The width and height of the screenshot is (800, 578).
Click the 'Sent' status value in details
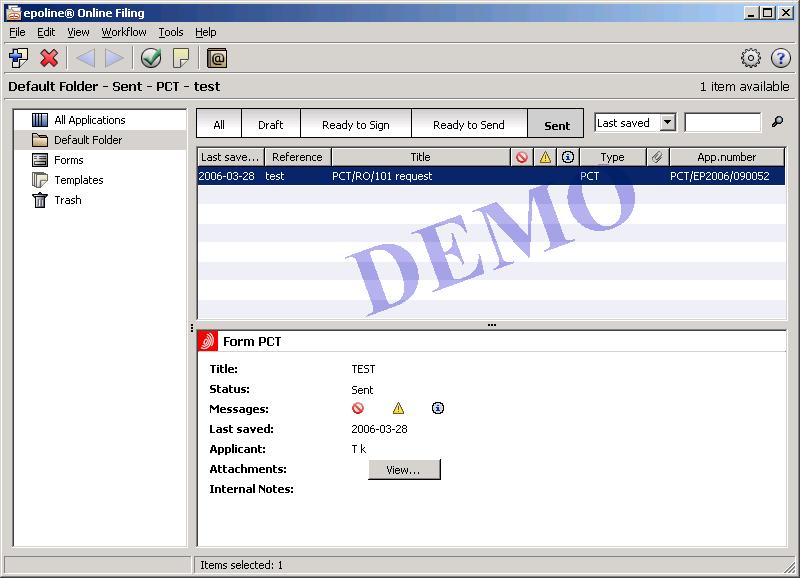pyautogui.click(x=362, y=390)
